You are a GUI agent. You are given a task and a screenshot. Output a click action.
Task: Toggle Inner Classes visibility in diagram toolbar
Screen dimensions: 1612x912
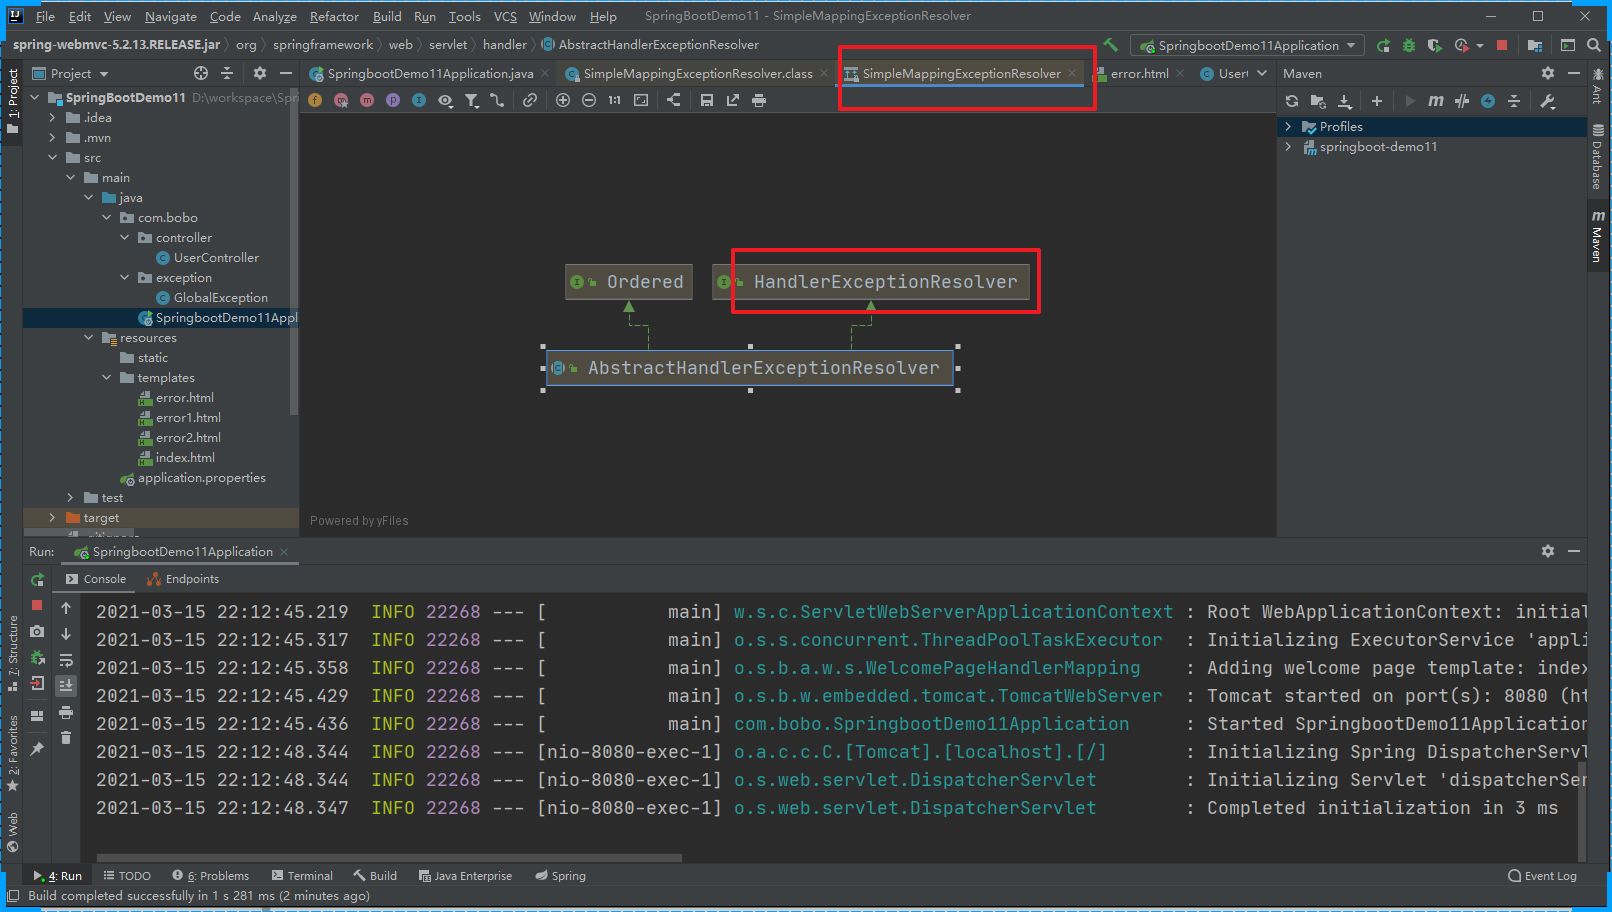[419, 100]
